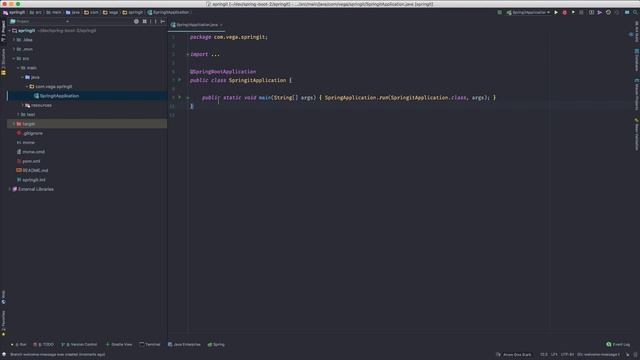The image size is (640, 360).
Task: Click the SpringitApplication breadcrumb in navigation bar
Action: click(x=169, y=12)
